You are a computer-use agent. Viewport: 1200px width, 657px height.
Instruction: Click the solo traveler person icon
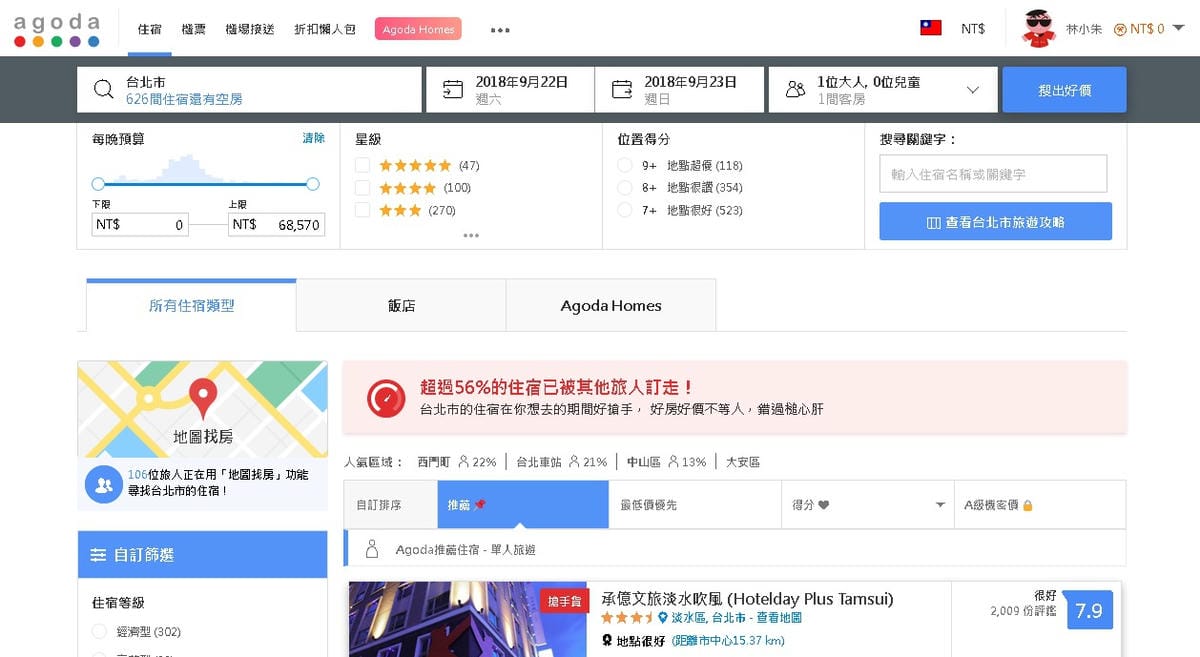[372, 549]
